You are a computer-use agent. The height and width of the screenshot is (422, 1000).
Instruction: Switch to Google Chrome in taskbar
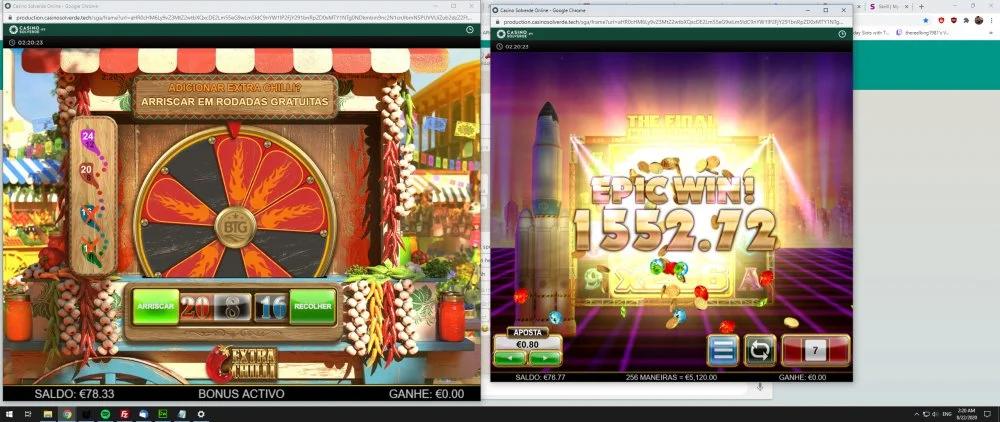pyautogui.click(x=66, y=414)
